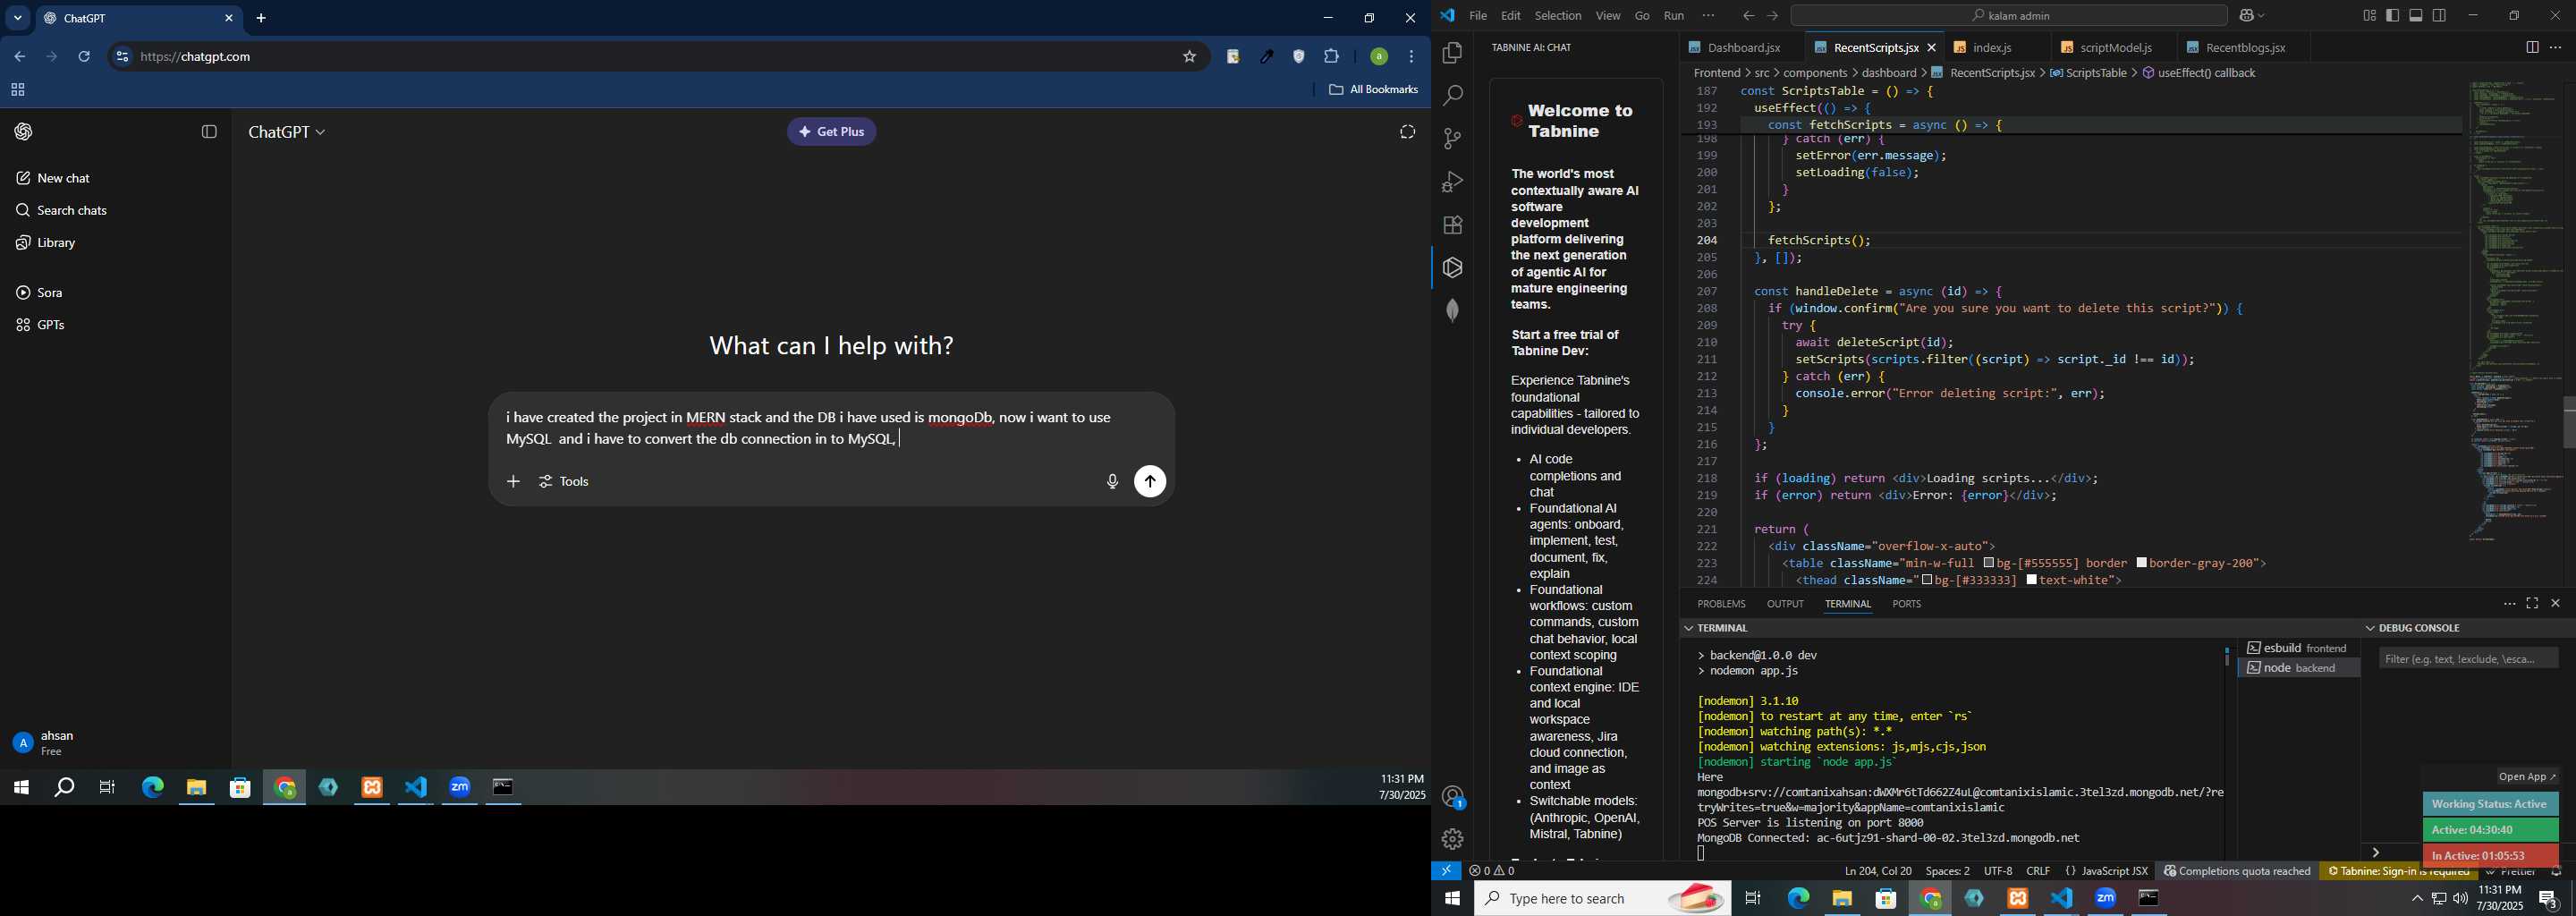
Task: Open the Chrome apps grid shortcut
Action: coord(18,90)
